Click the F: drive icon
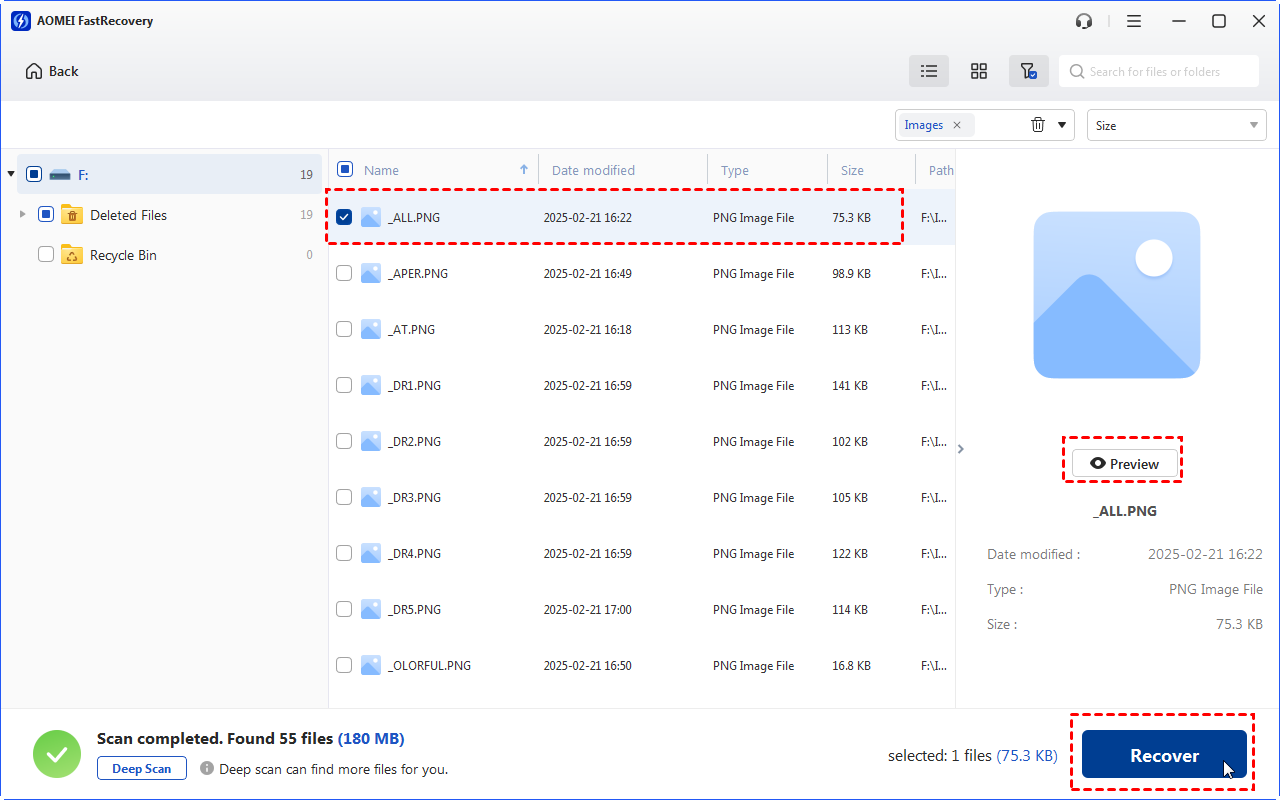1280x800 pixels. (60, 174)
